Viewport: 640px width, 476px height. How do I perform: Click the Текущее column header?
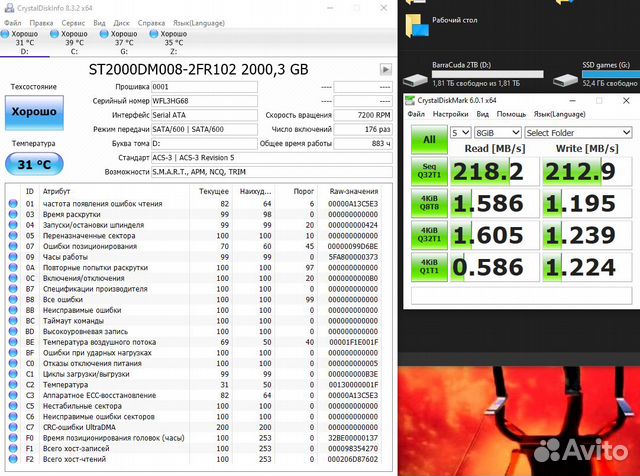click(213, 191)
